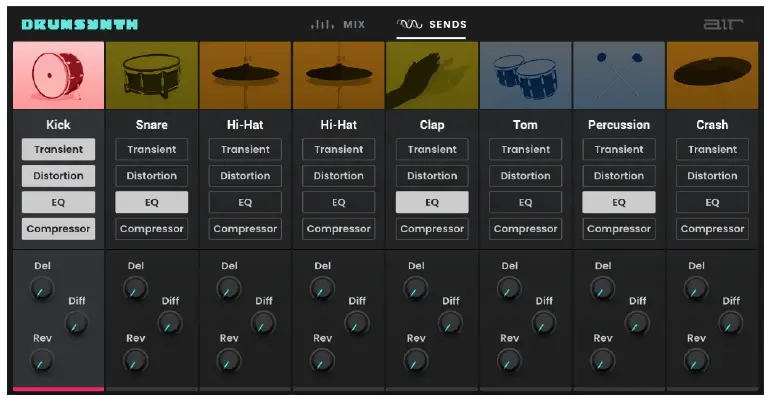Enable Compressor on the Clap channel

click(x=432, y=229)
